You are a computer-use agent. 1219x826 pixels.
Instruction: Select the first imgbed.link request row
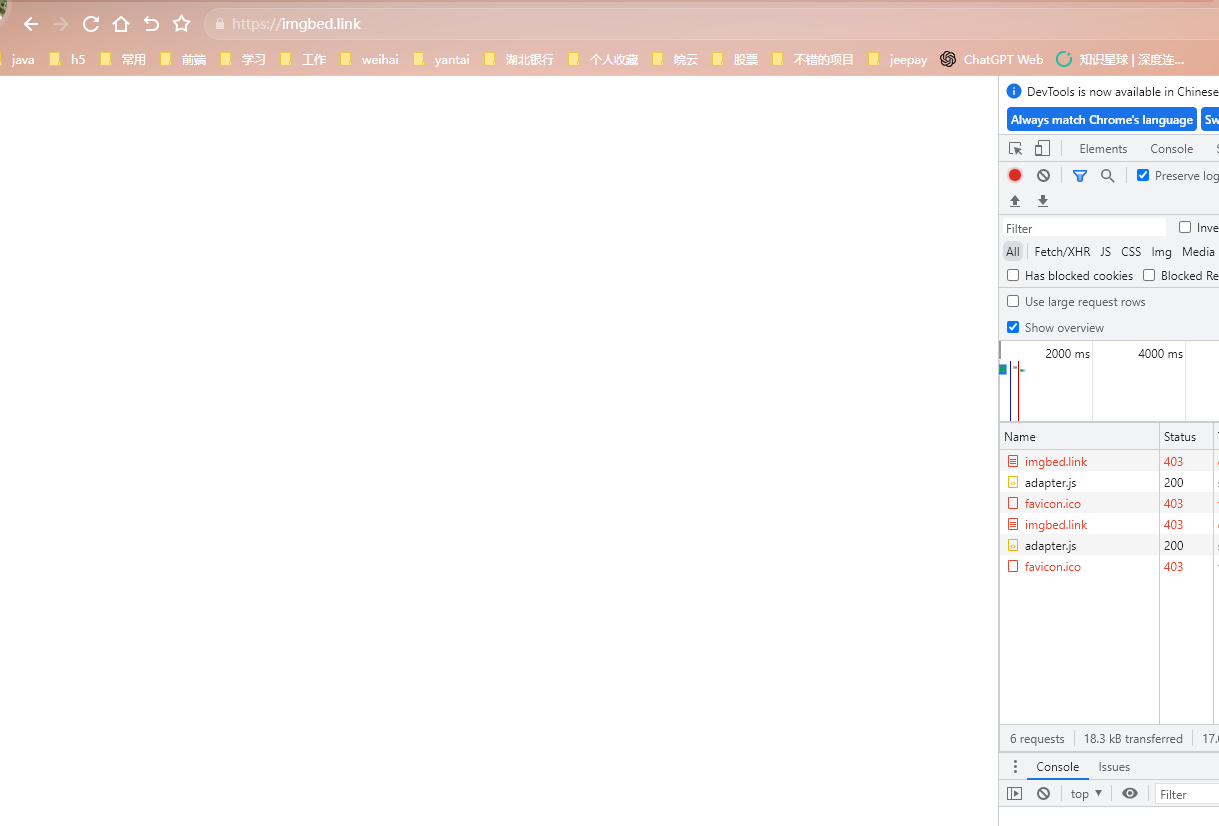1109,462
